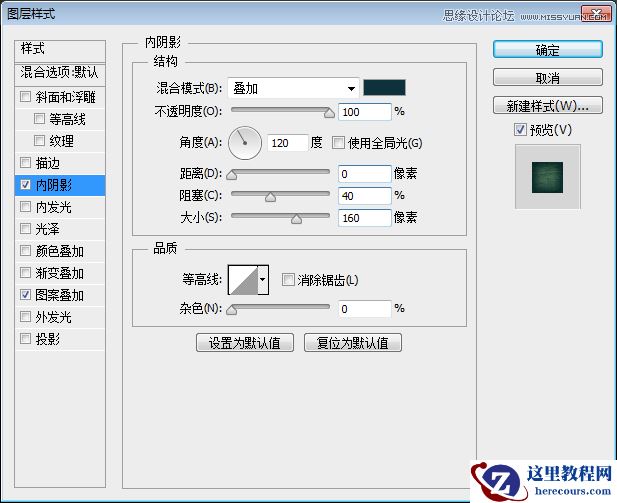Select the 内发光 effect row
The width and height of the screenshot is (617, 503).
(x=60, y=207)
